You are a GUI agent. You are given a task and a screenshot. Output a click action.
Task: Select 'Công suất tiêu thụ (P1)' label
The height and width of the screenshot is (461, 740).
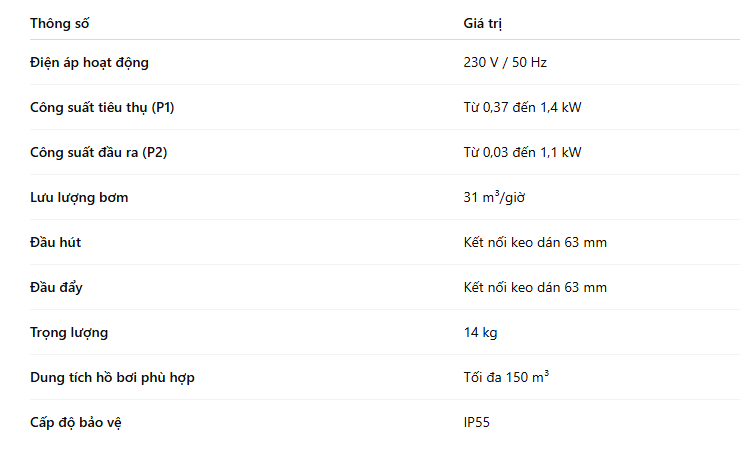[102, 108]
